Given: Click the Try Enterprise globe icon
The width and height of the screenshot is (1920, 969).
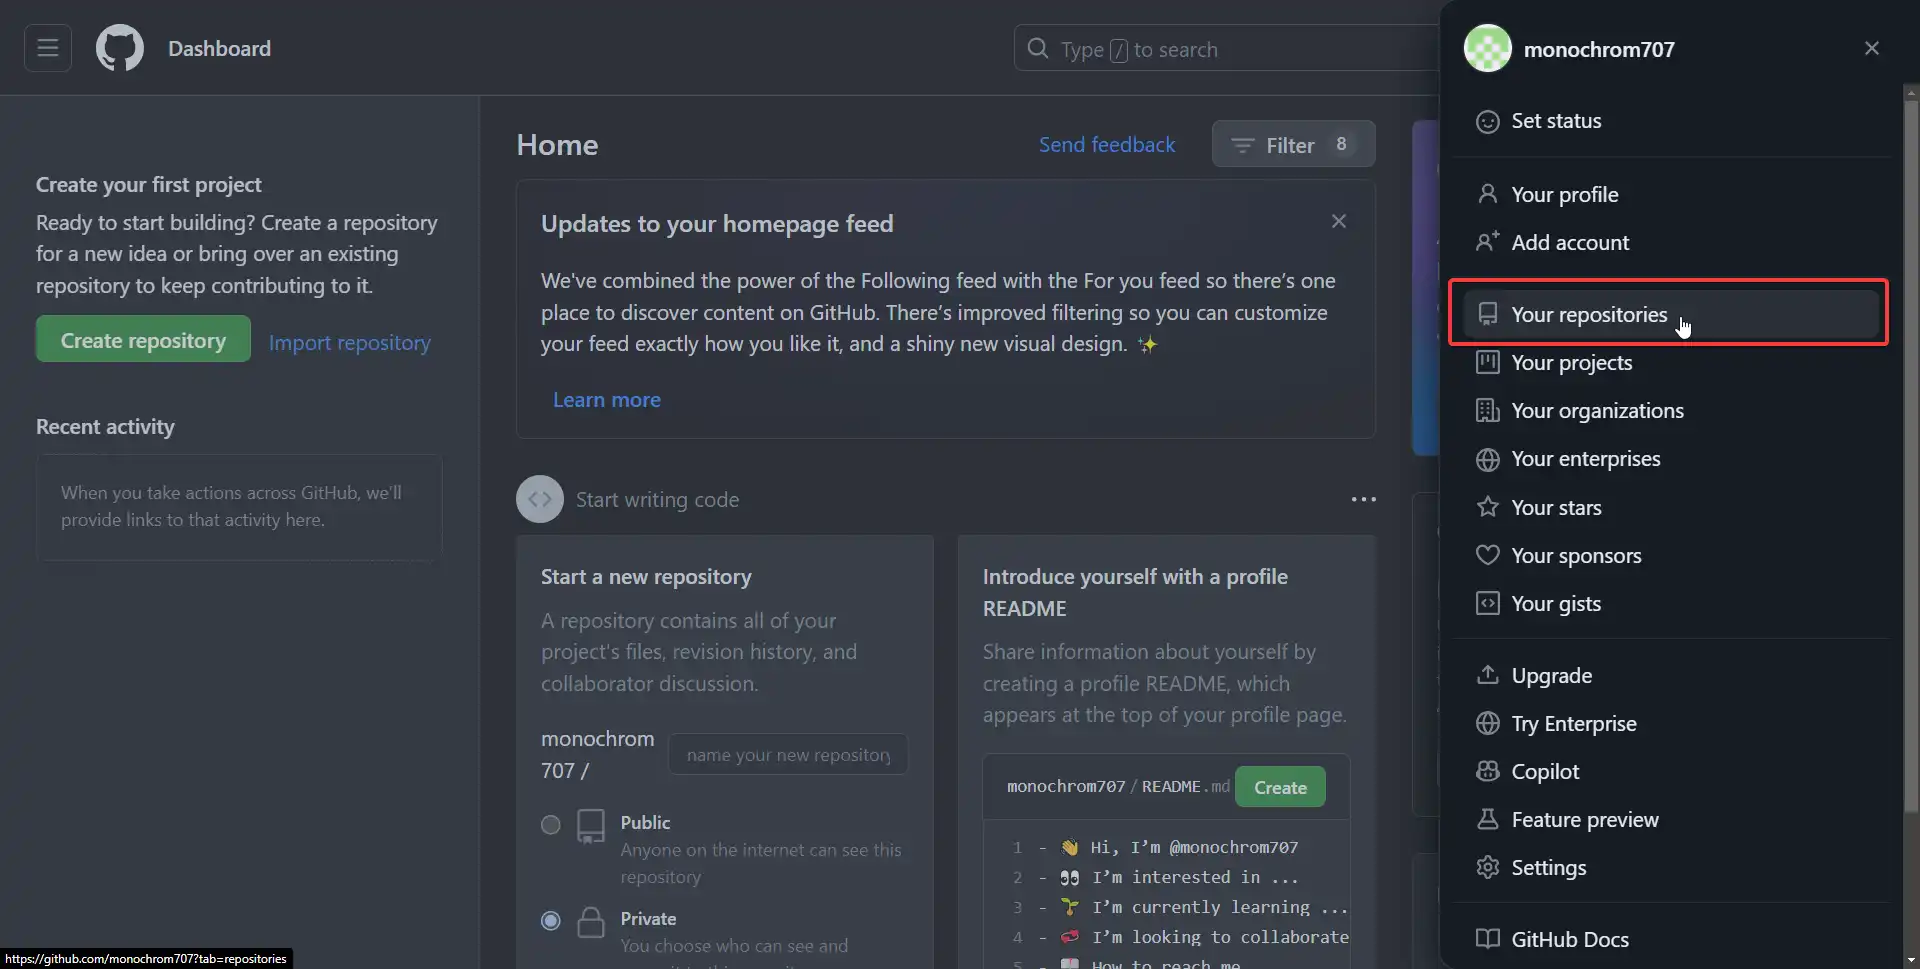Looking at the screenshot, I should click(x=1488, y=723).
